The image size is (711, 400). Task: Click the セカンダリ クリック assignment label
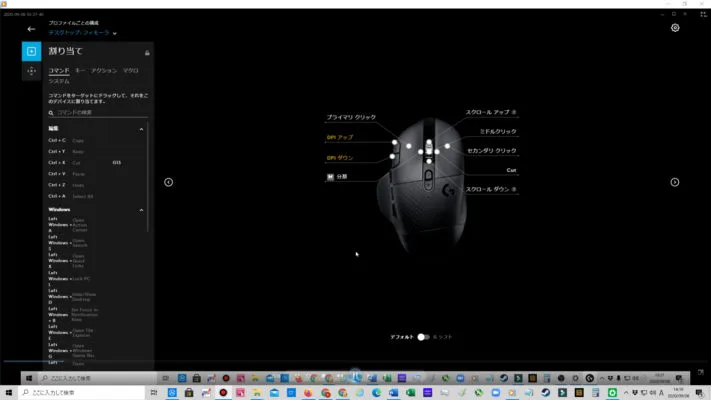(492, 151)
